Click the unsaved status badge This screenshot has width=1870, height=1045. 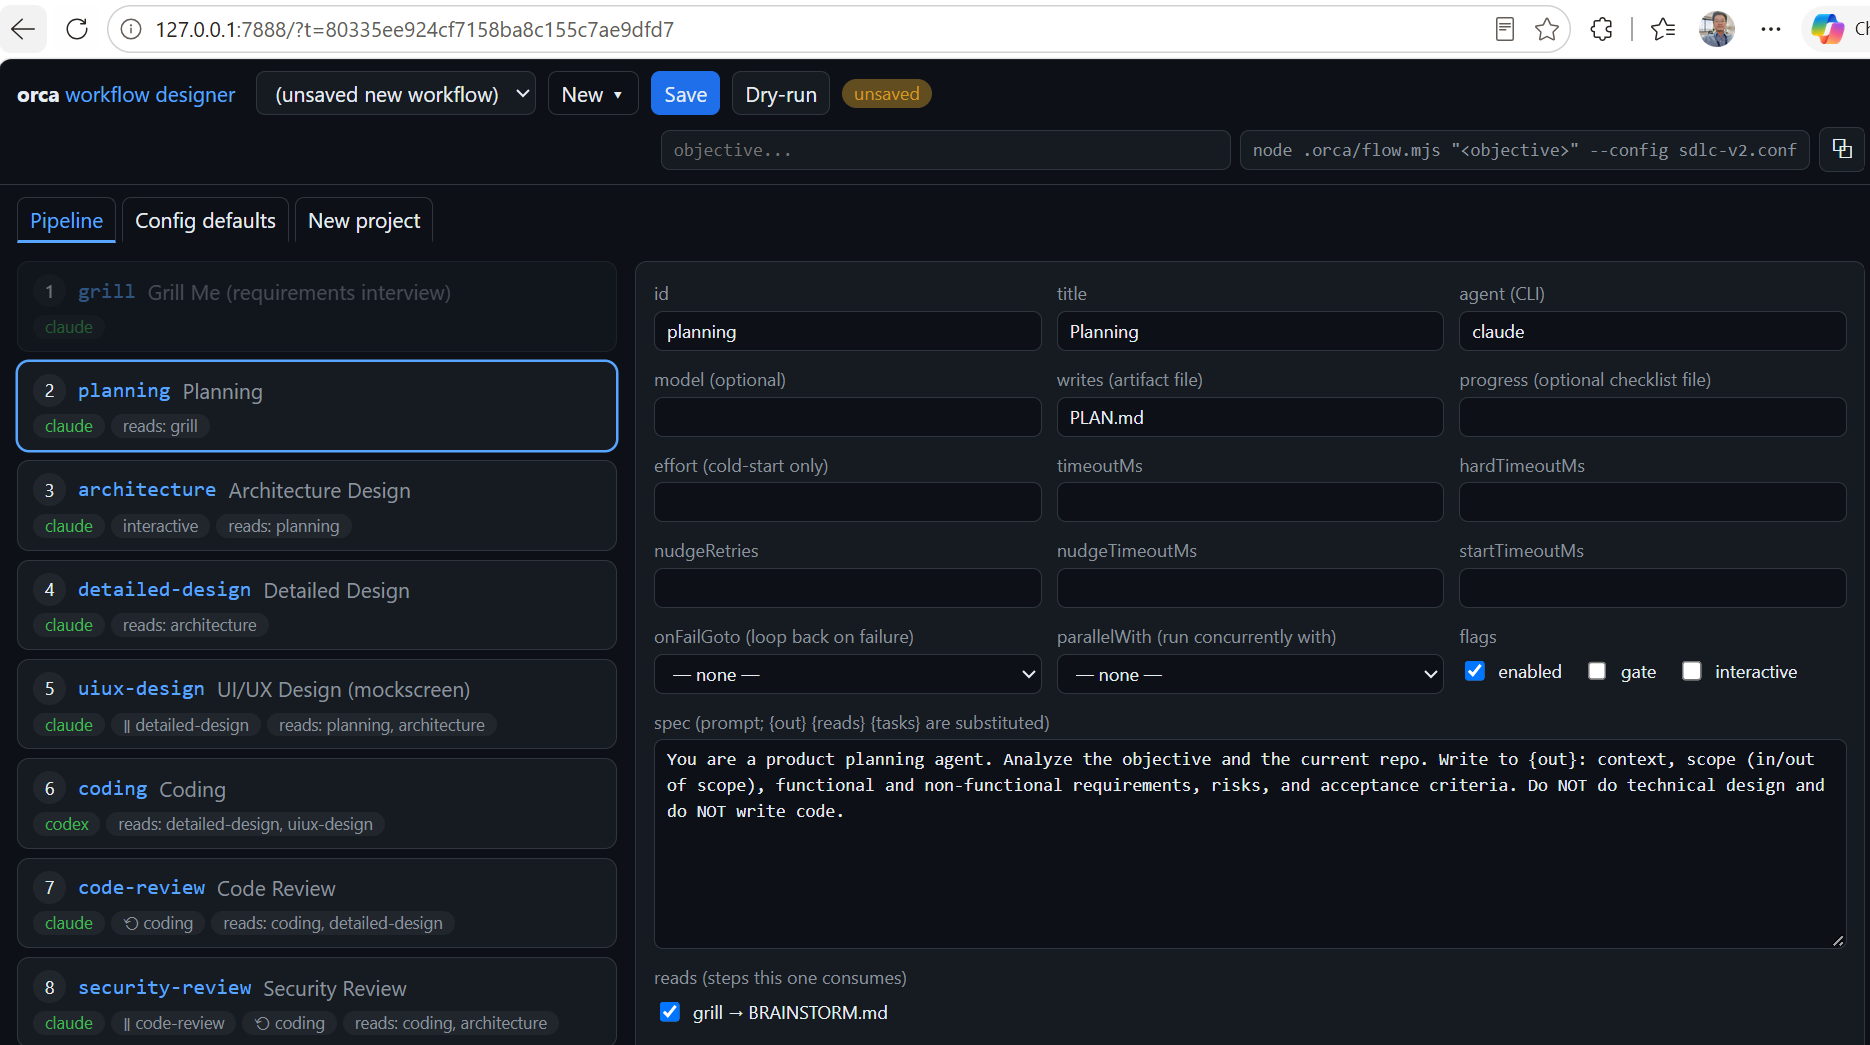coord(886,94)
